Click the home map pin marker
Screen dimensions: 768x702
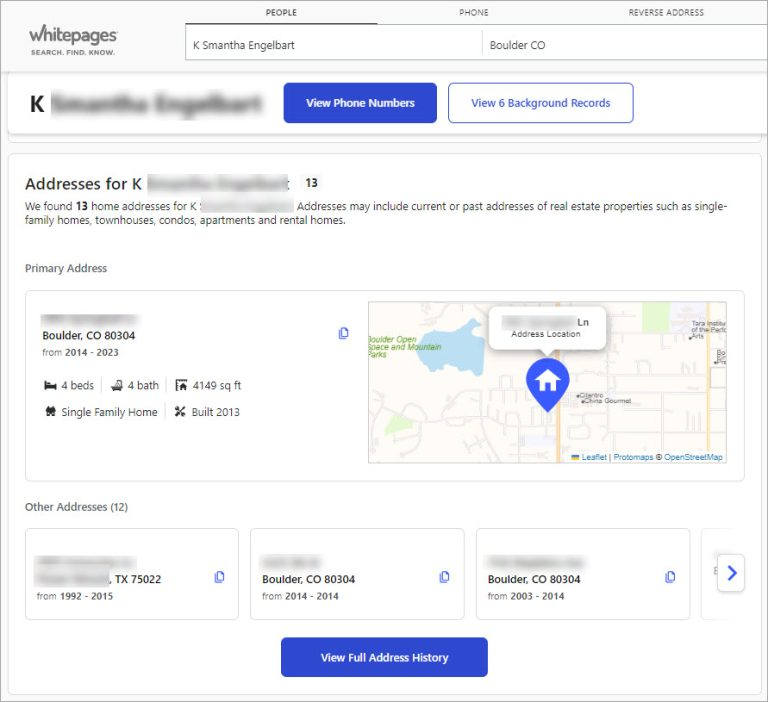click(548, 385)
